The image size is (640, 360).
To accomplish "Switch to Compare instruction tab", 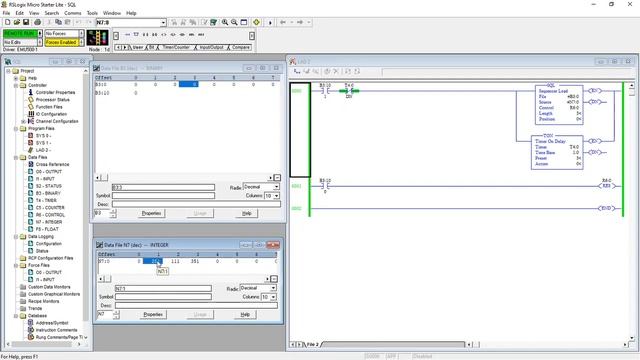I will (x=240, y=47).
